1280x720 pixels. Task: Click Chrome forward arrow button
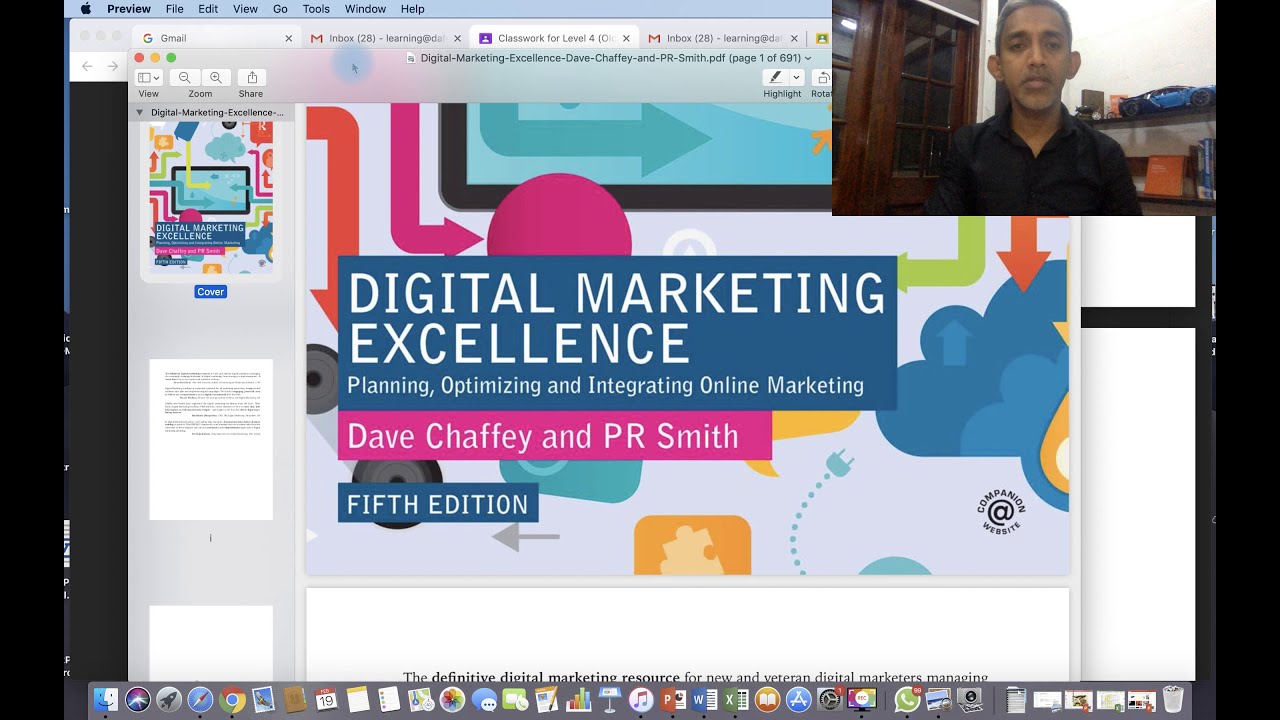113,66
